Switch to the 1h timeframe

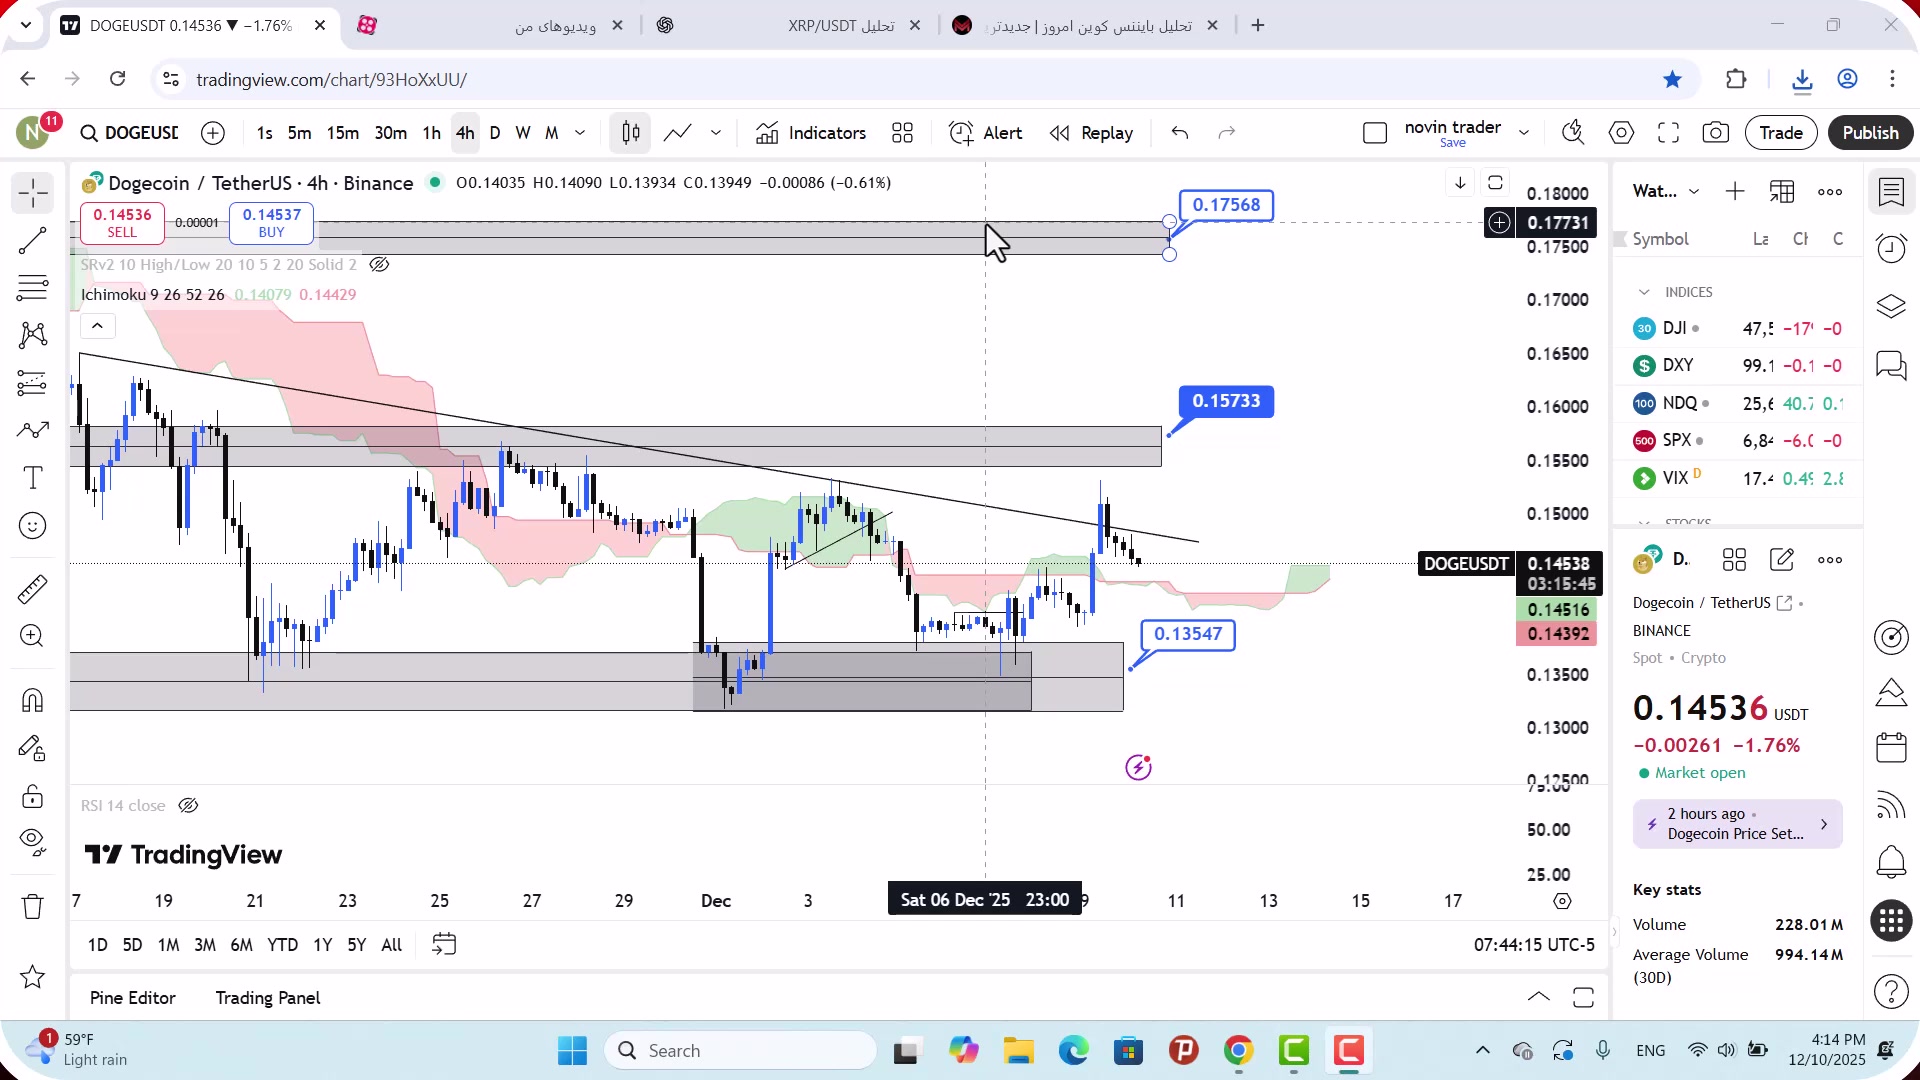(x=431, y=133)
